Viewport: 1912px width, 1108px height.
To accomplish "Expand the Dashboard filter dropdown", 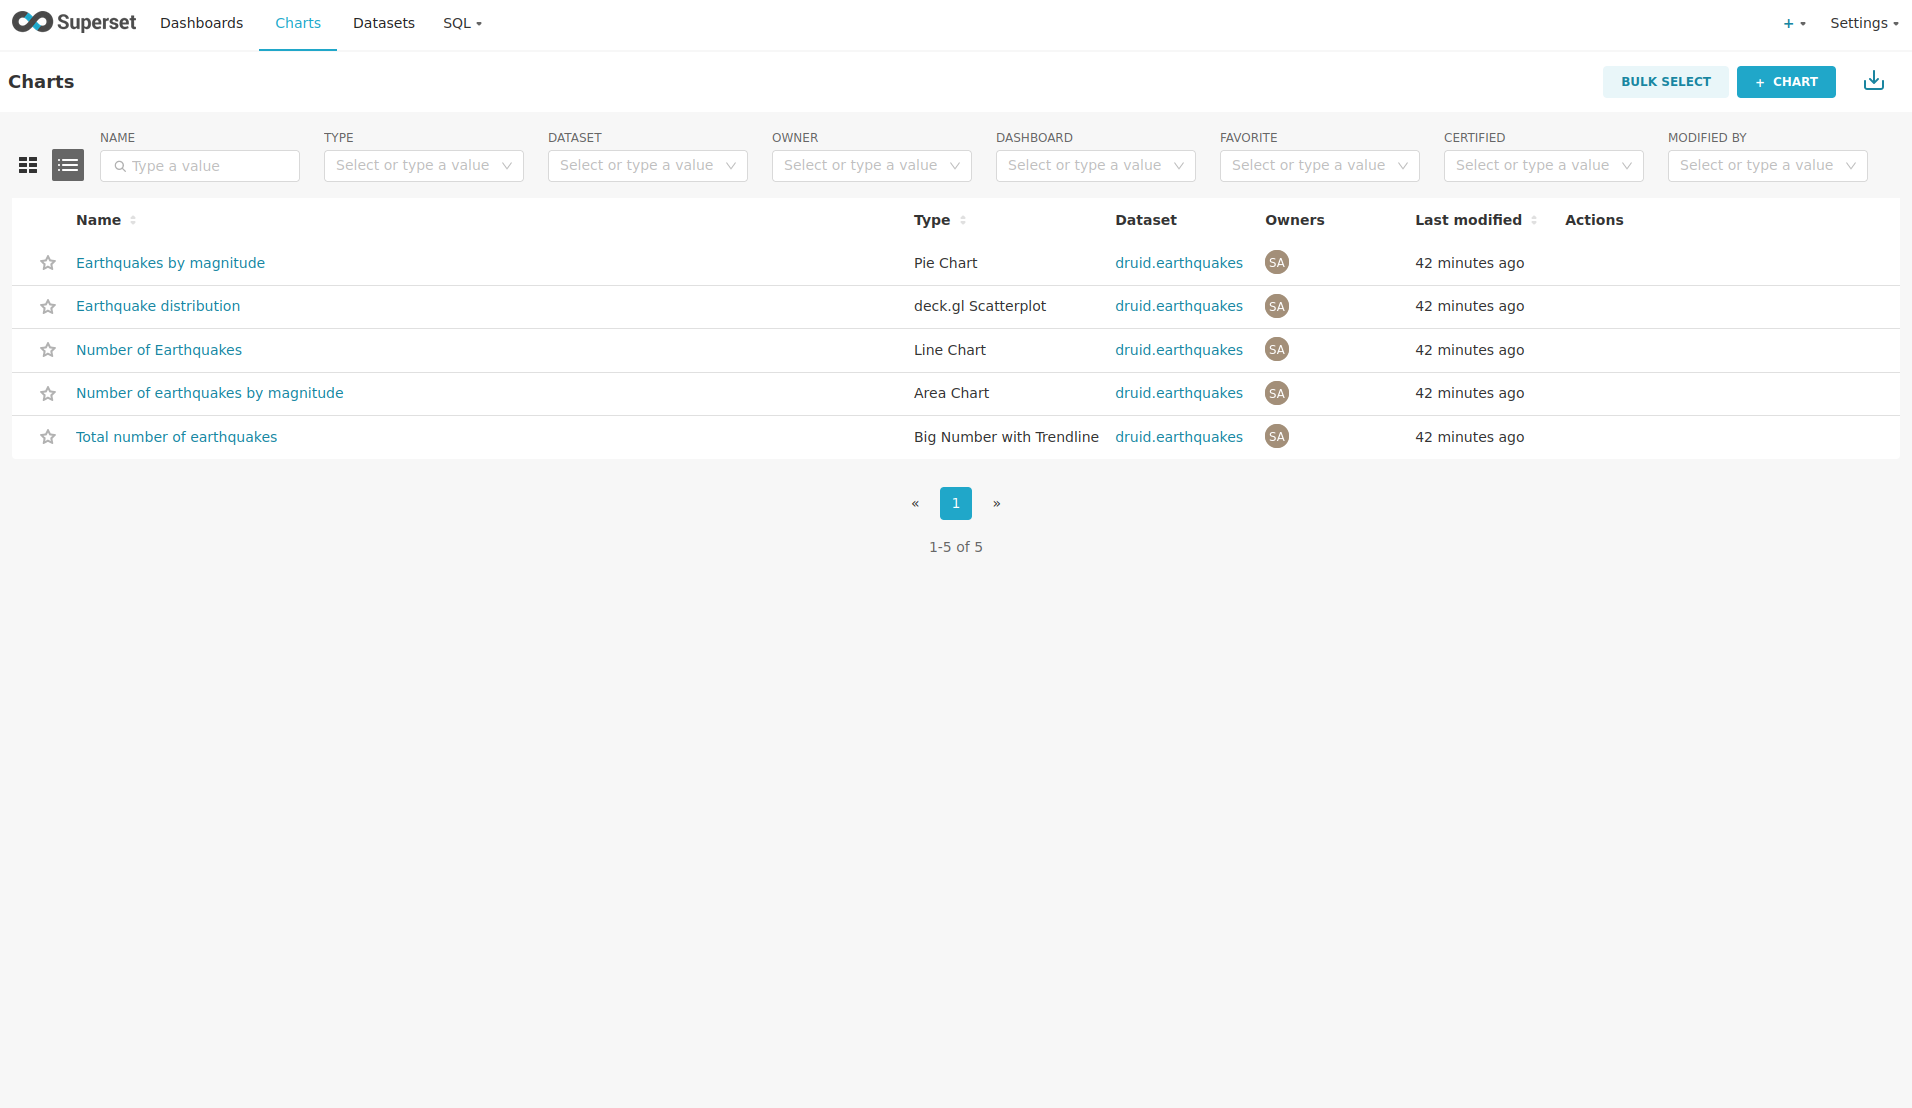I will (x=1095, y=166).
